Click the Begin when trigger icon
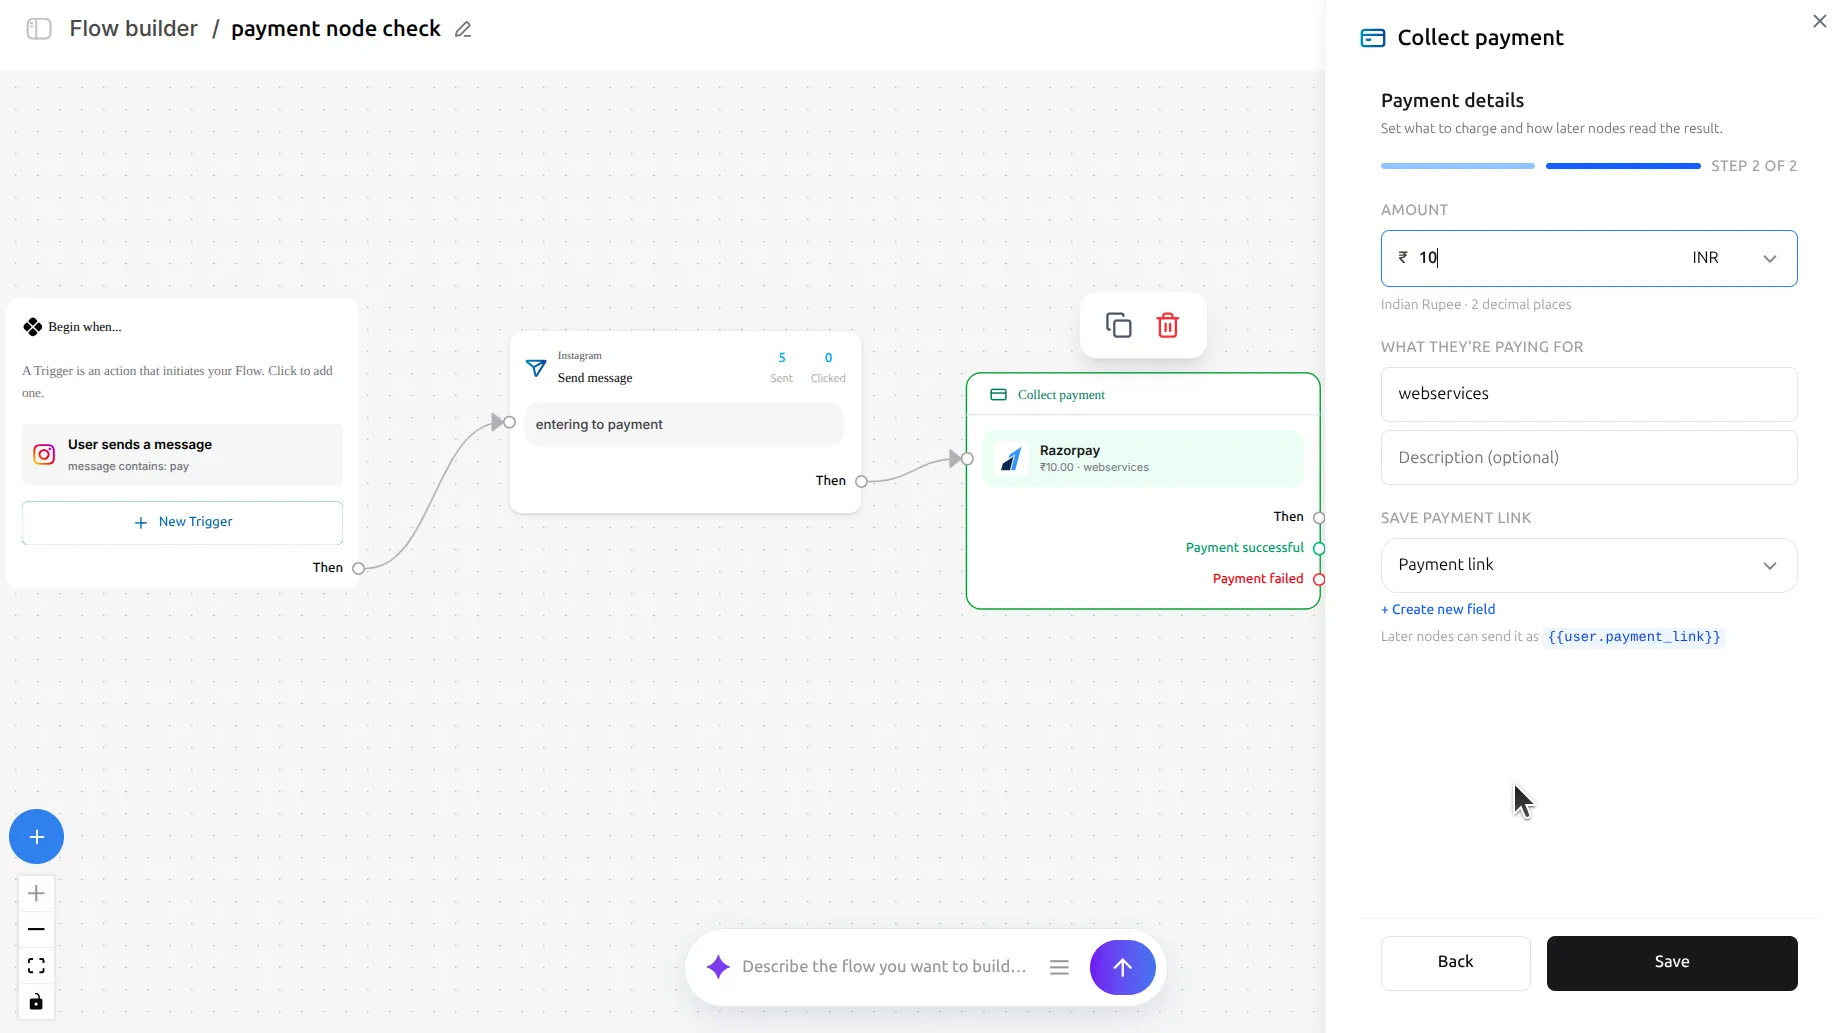 tap(33, 327)
